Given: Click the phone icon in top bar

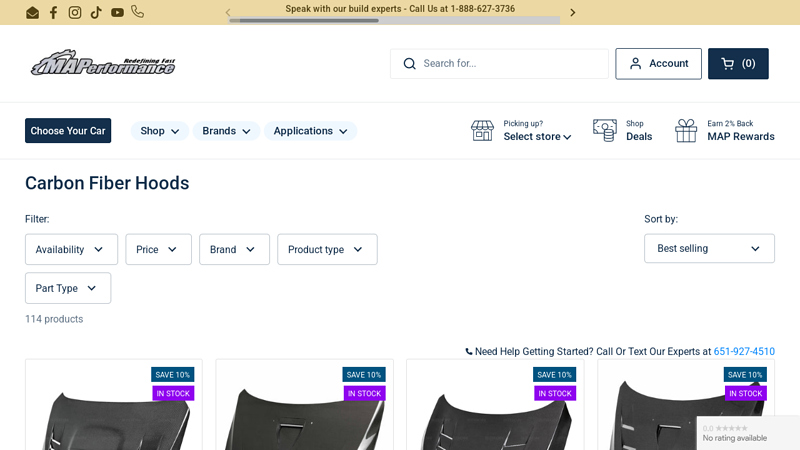Looking at the screenshot, I should click(x=137, y=12).
